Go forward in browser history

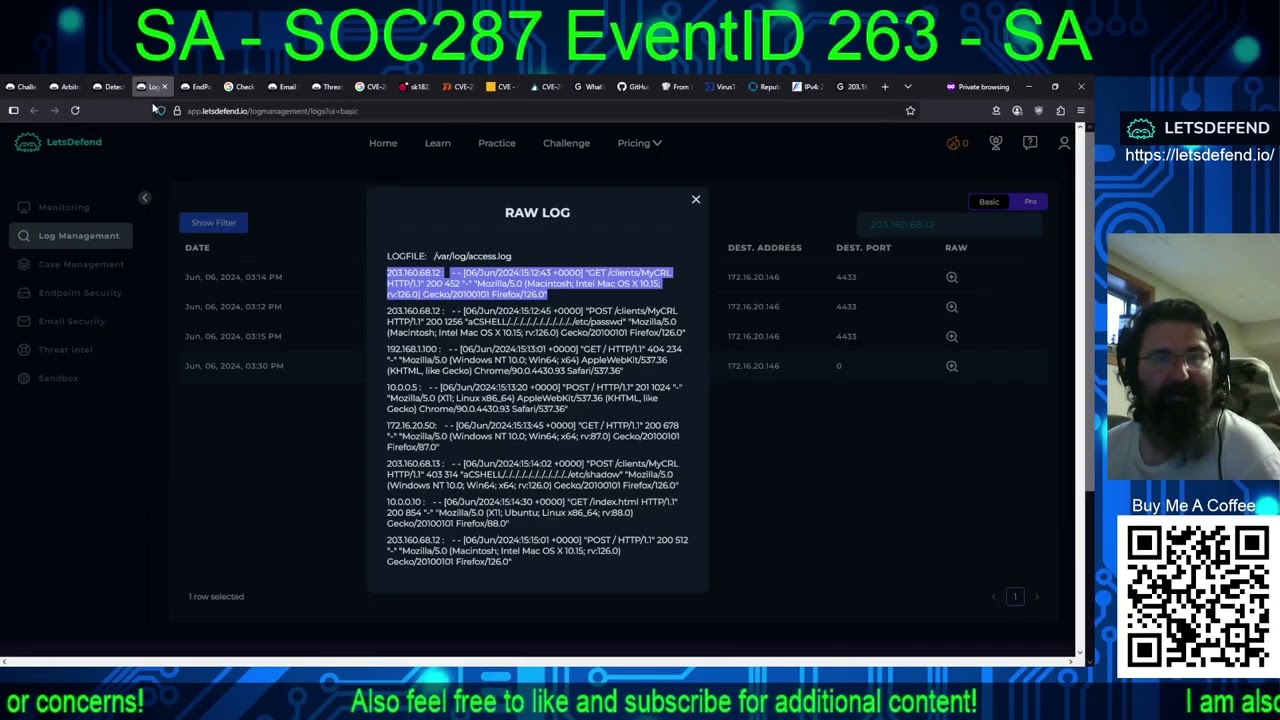click(54, 111)
